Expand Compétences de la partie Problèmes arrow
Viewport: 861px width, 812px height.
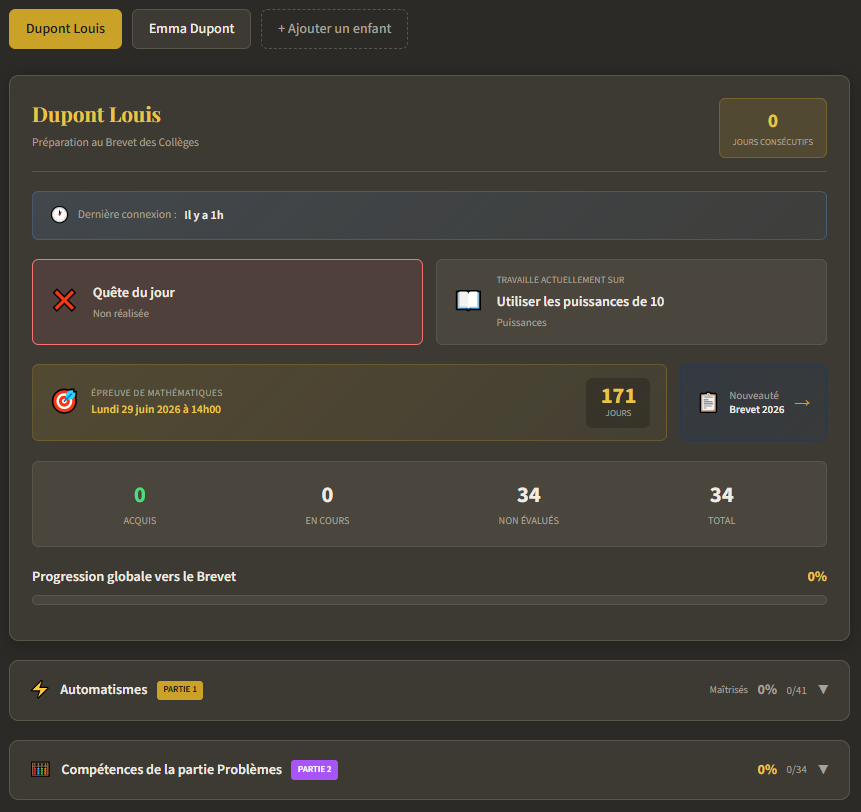point(823,770)
